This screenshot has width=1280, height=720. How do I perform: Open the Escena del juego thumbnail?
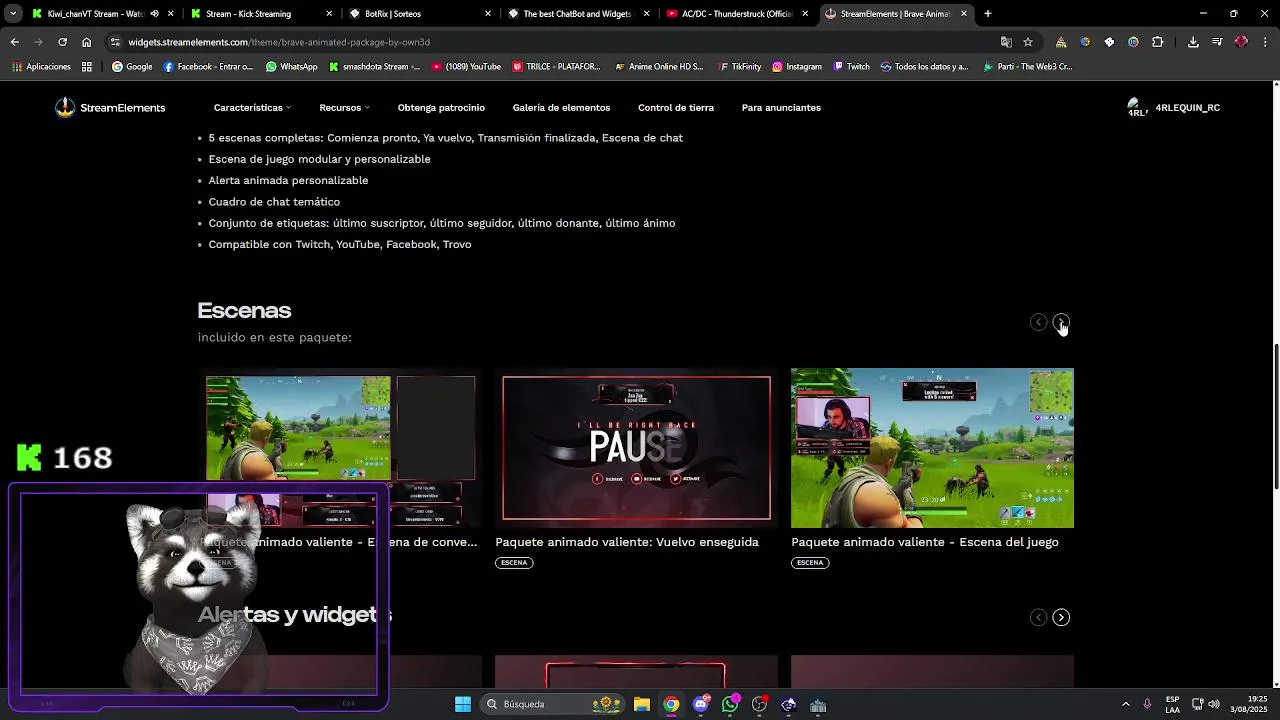932,448
